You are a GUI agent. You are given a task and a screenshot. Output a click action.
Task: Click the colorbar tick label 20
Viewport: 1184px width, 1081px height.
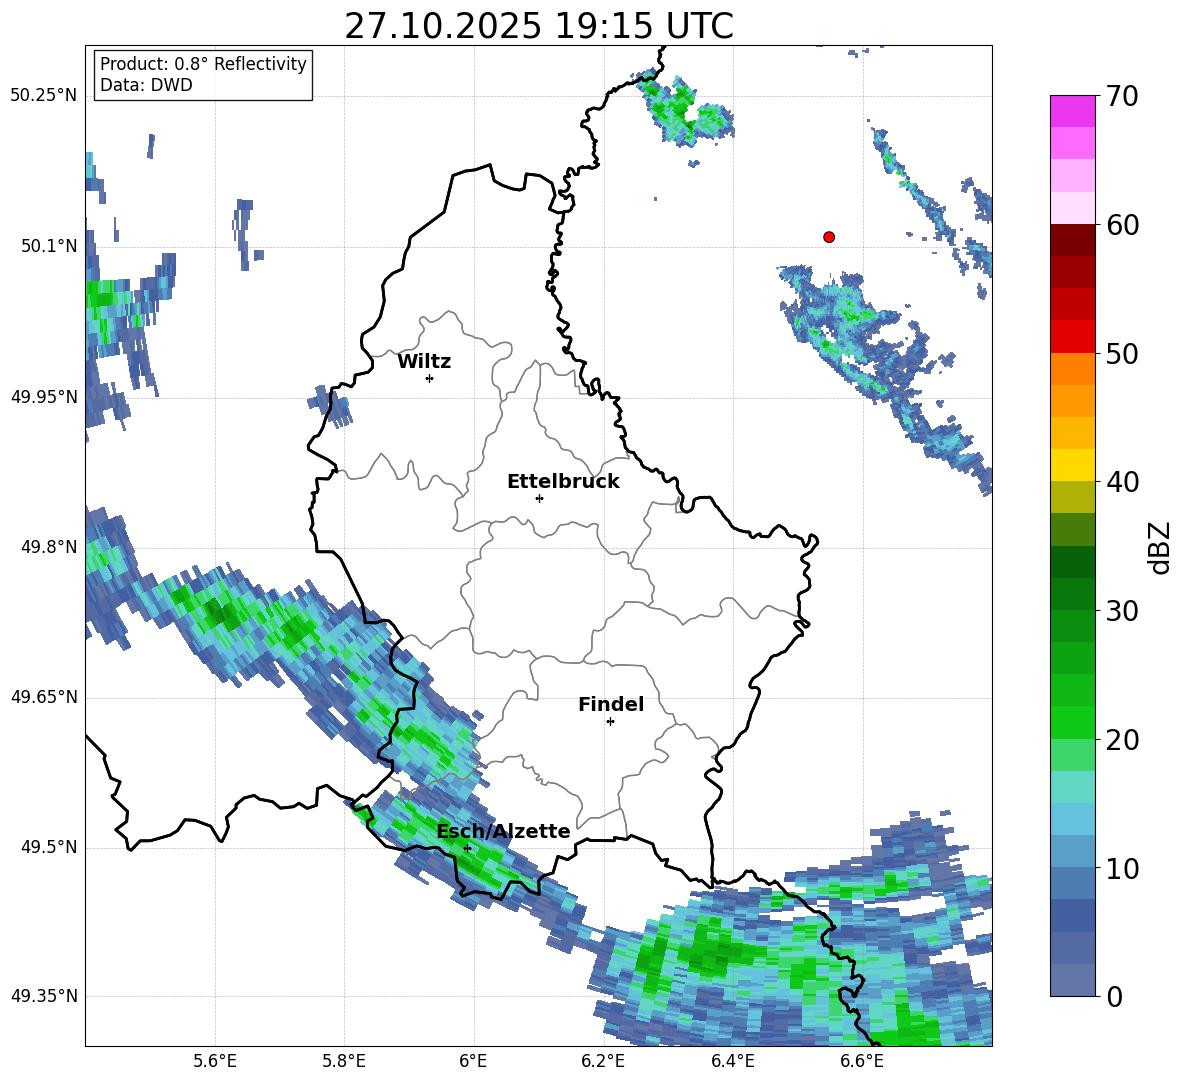1122,741
